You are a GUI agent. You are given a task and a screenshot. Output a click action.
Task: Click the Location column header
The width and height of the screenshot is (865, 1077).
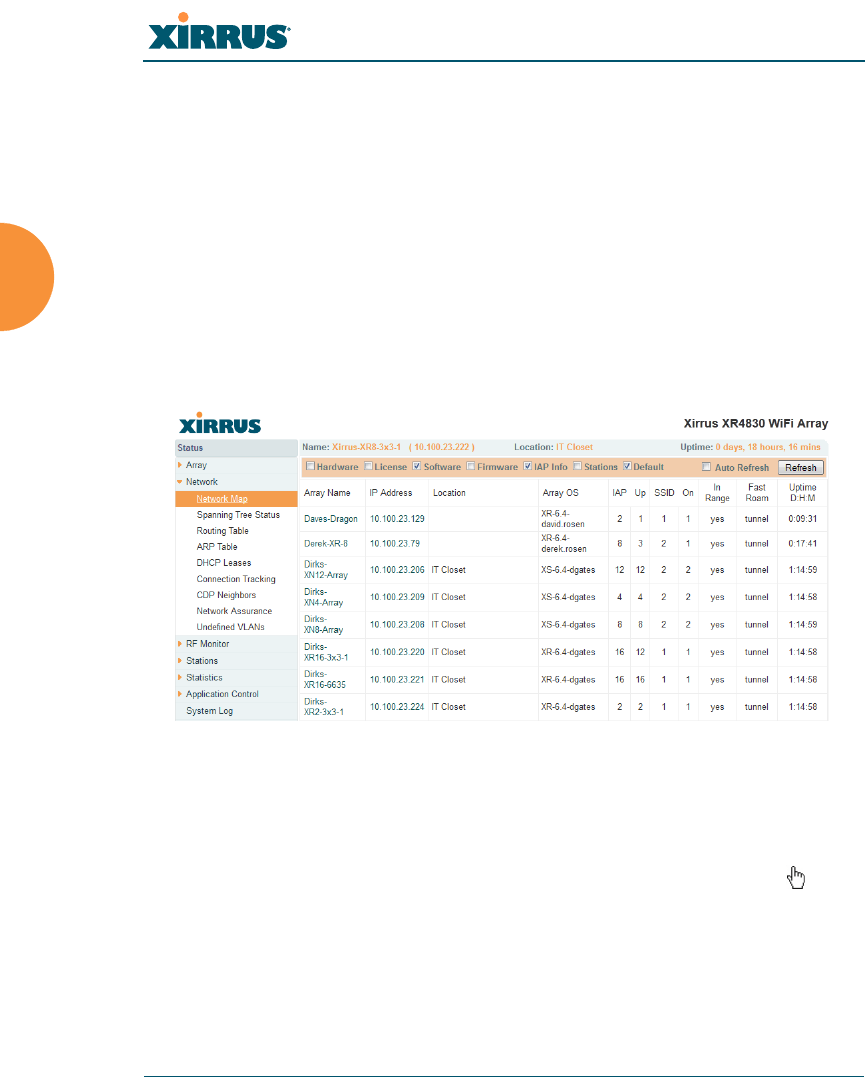[449, 493]
